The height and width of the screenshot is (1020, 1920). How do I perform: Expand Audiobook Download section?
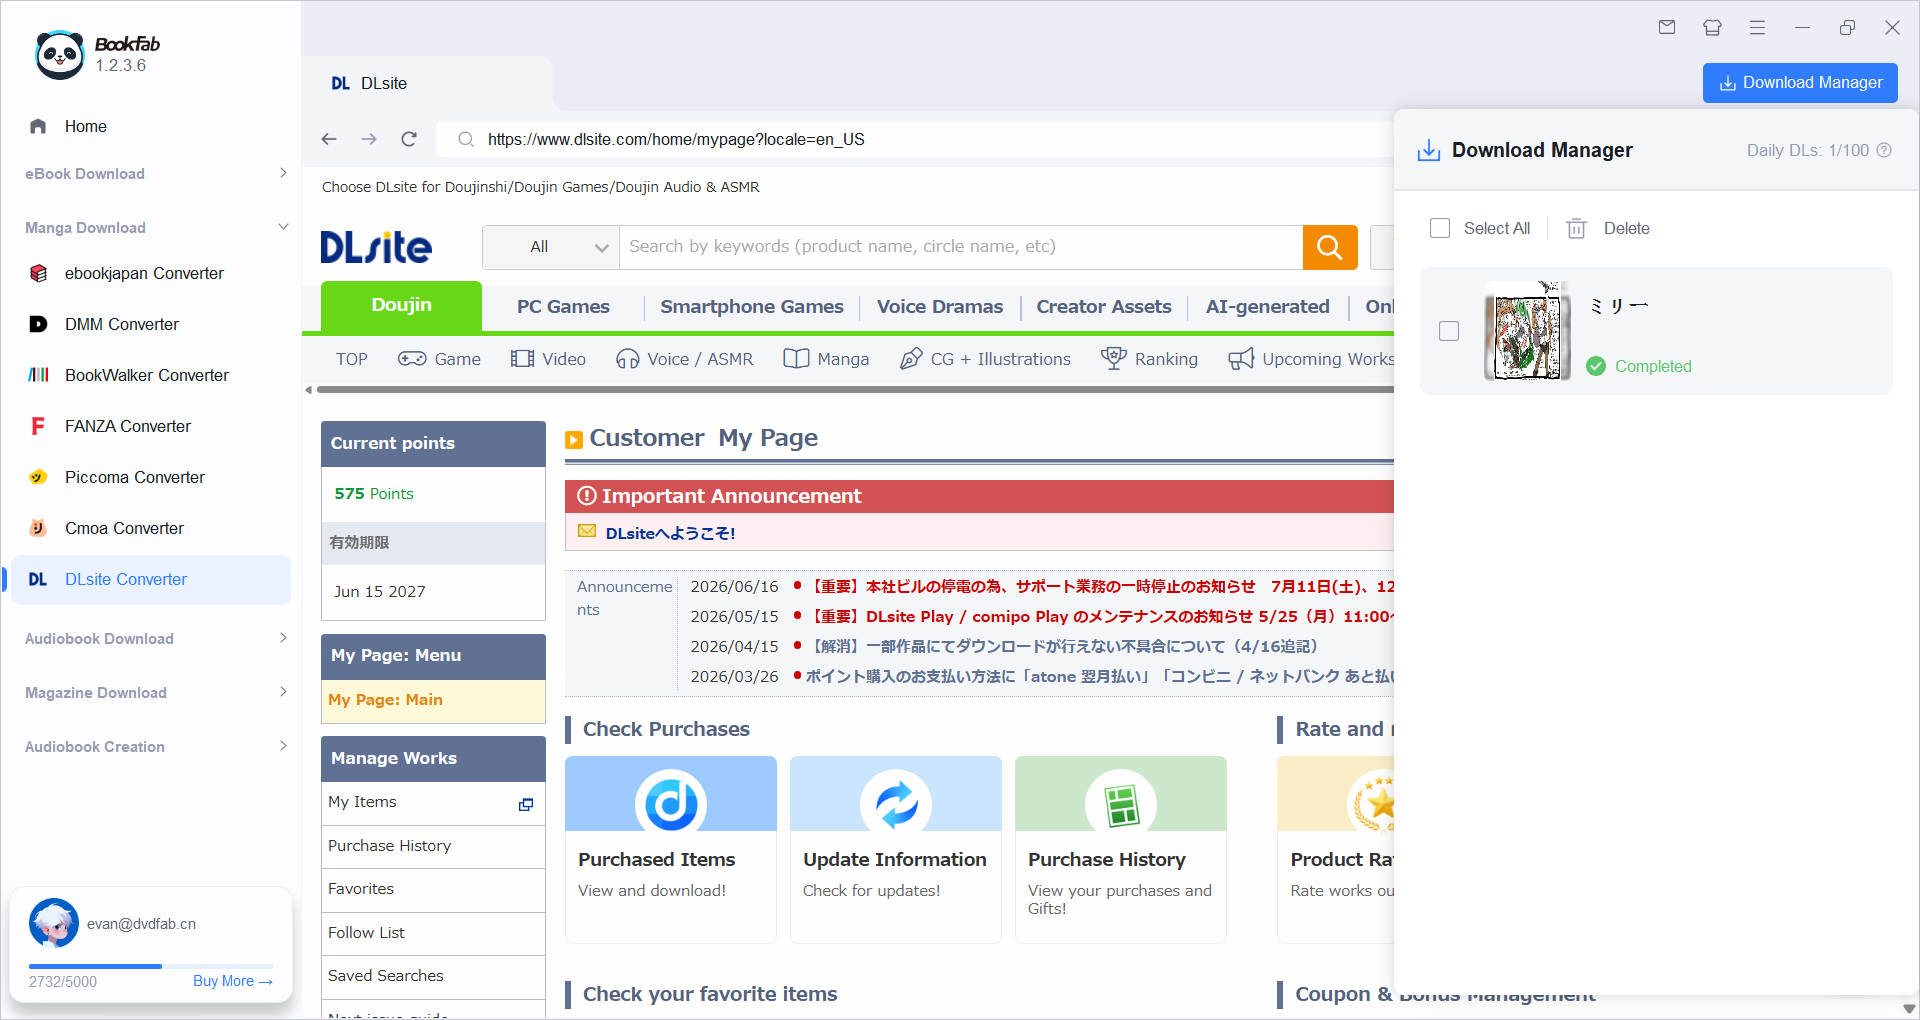pyautogui.click(x=283, y=638)
